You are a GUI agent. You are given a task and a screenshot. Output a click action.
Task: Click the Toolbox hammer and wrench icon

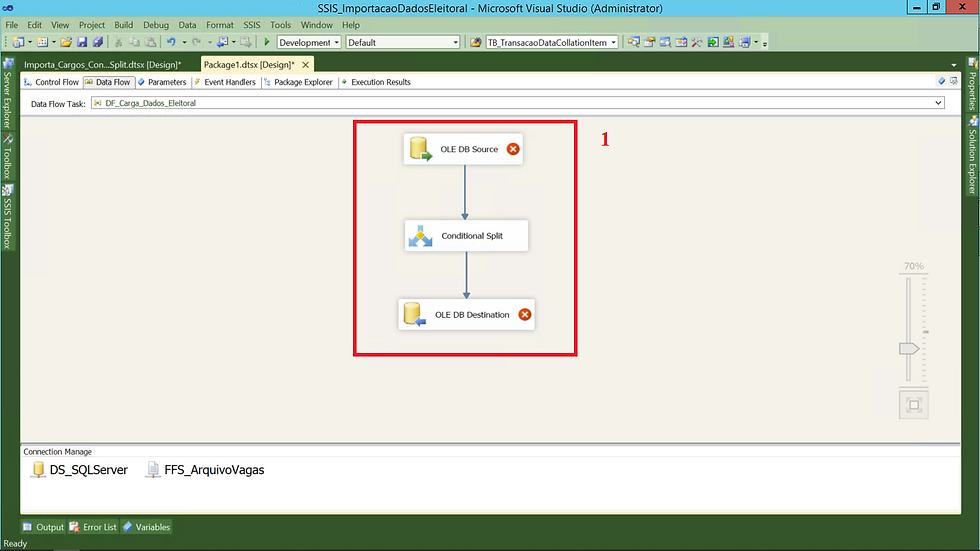click(697, 42)
